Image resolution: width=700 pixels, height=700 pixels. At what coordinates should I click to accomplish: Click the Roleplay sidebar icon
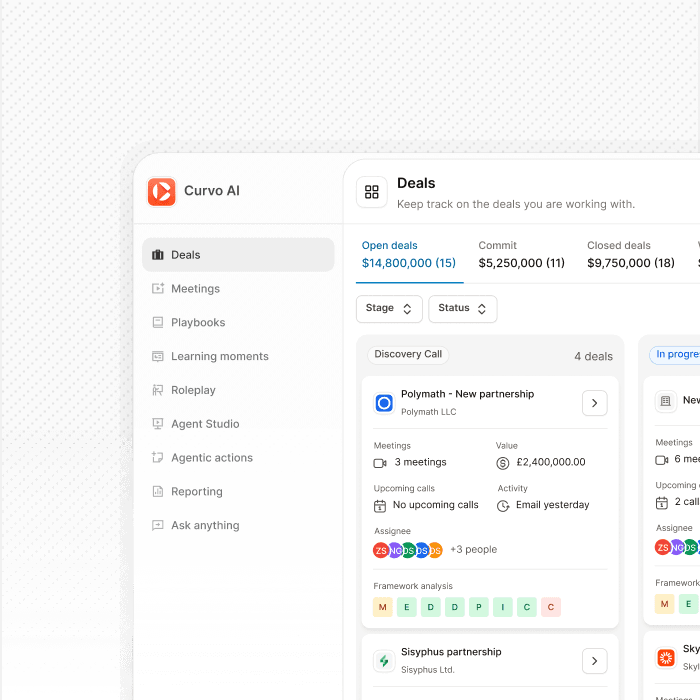(x=158, y=390)
